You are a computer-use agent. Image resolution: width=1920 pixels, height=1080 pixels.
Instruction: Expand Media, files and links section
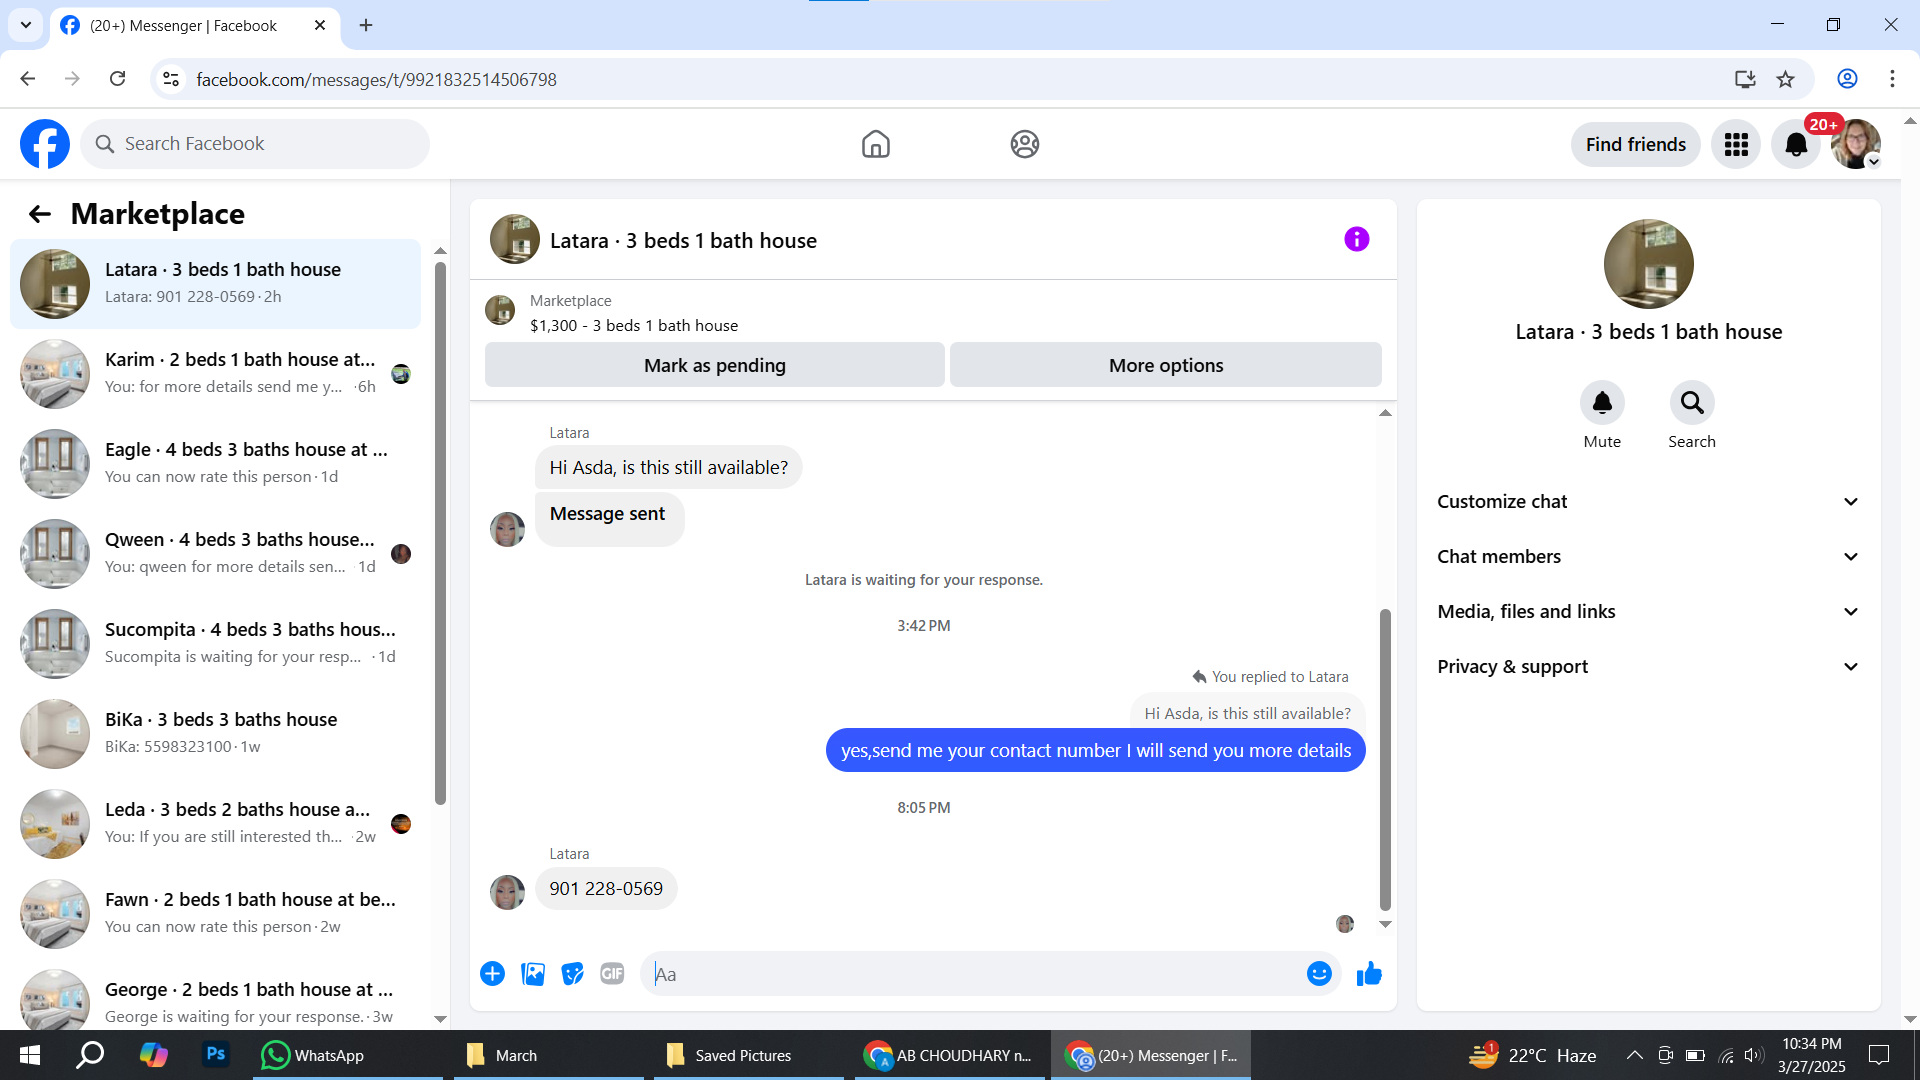click(x=1648, y=612)
